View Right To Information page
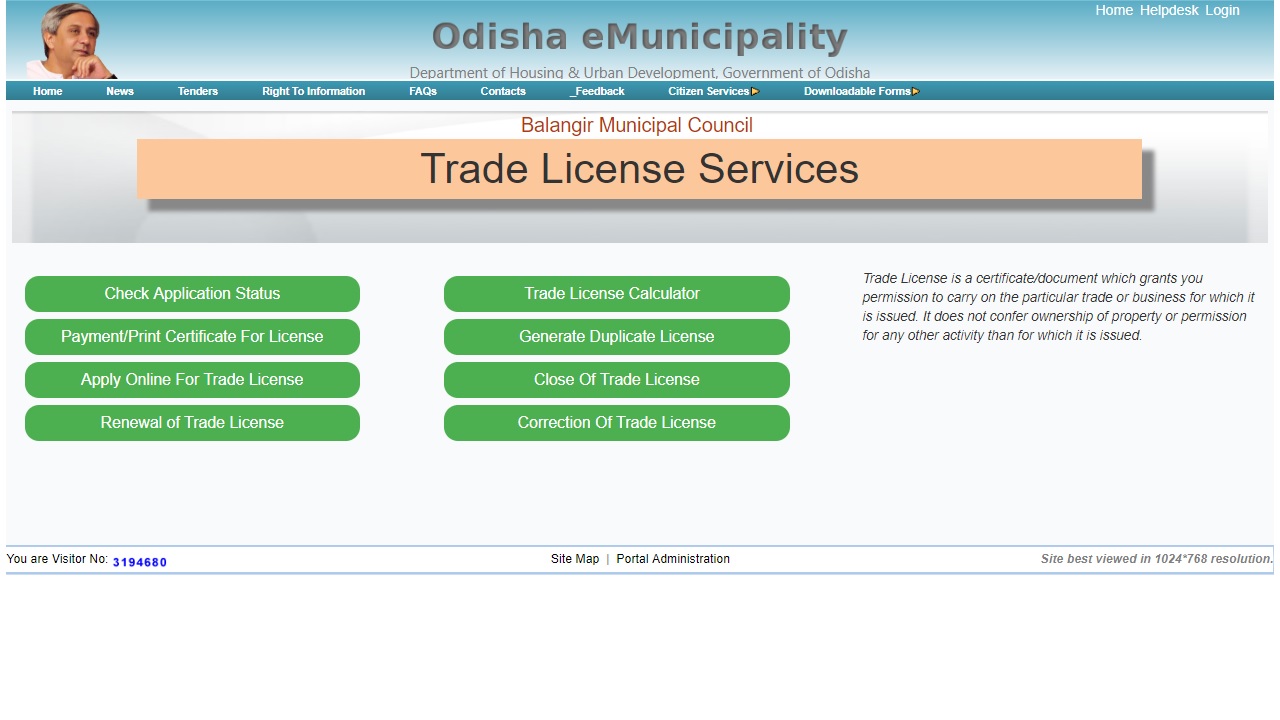 (x=312, y=91)
